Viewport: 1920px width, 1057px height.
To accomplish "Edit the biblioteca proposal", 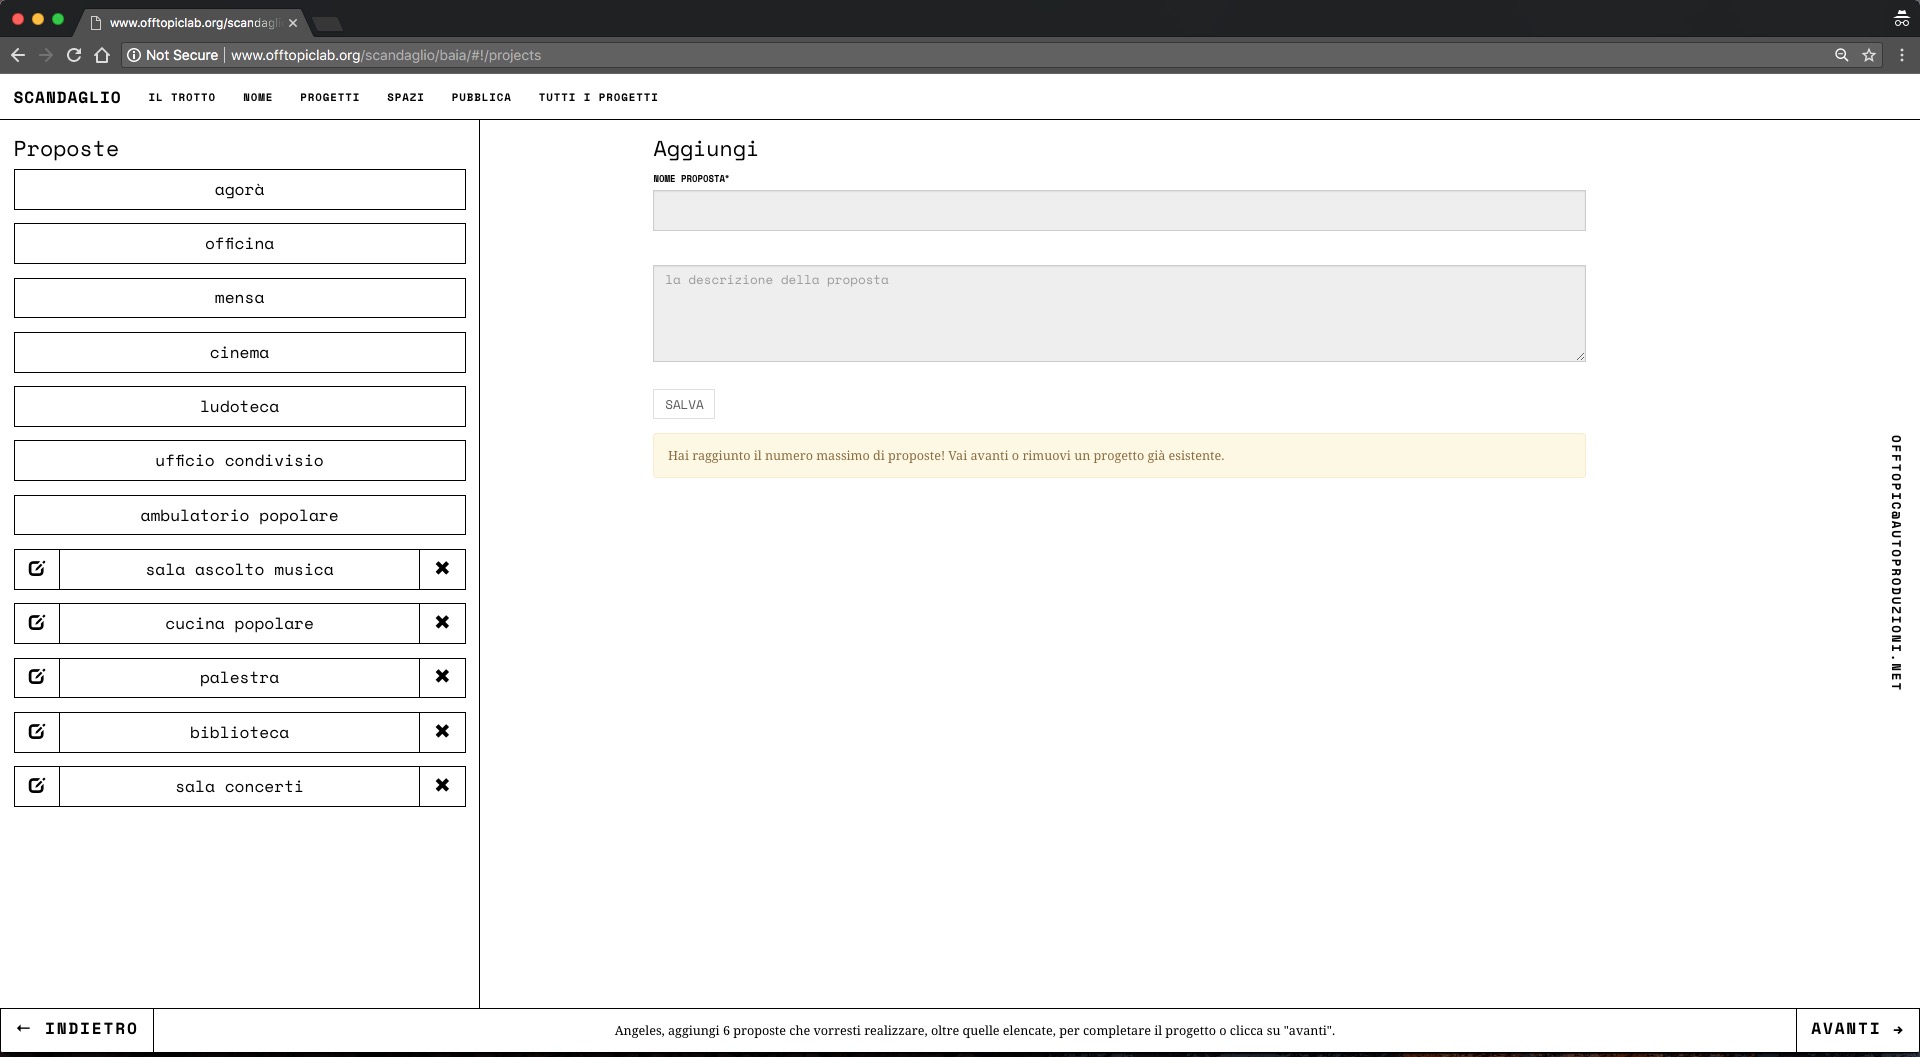I will tap(37, 732).
